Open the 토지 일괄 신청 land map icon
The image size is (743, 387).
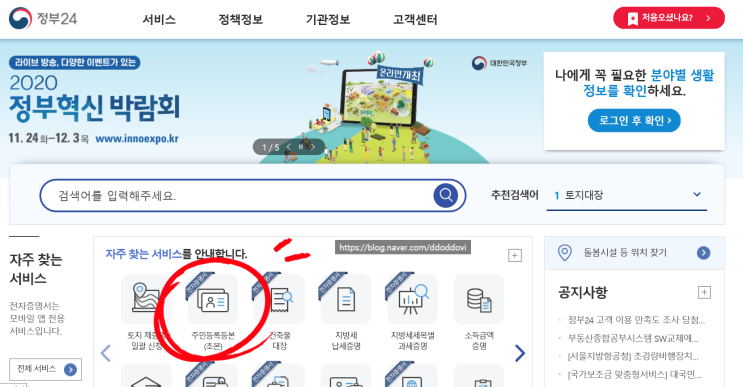[146, 299]
